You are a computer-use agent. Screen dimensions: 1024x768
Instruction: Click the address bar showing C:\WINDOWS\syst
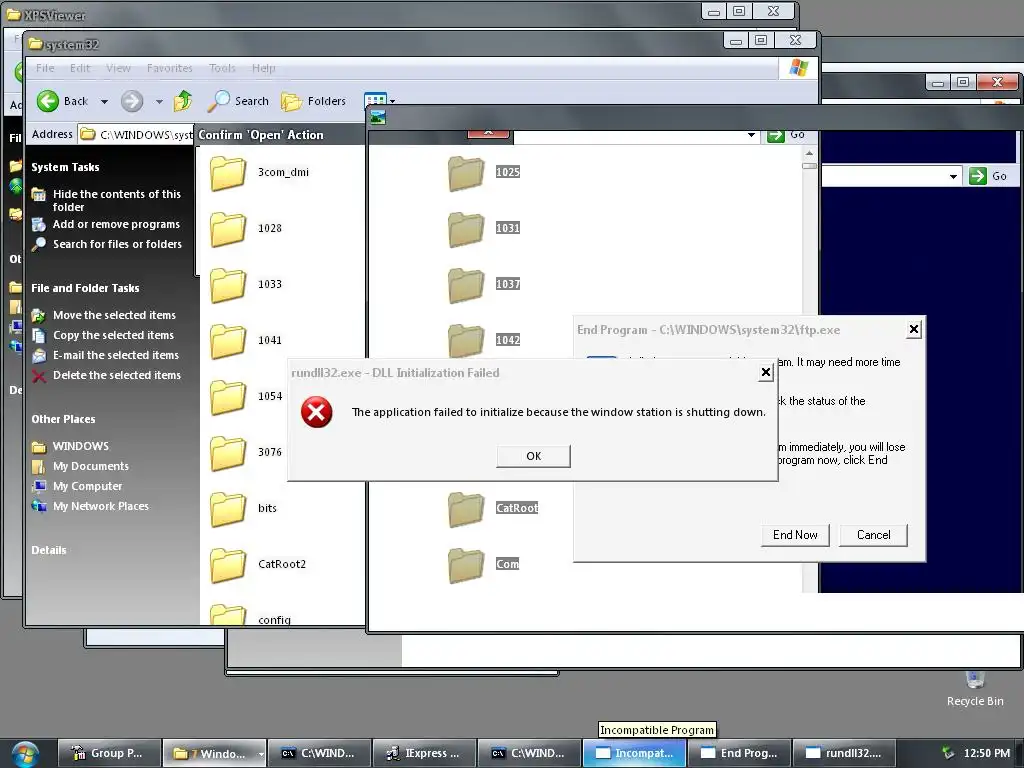136,135
